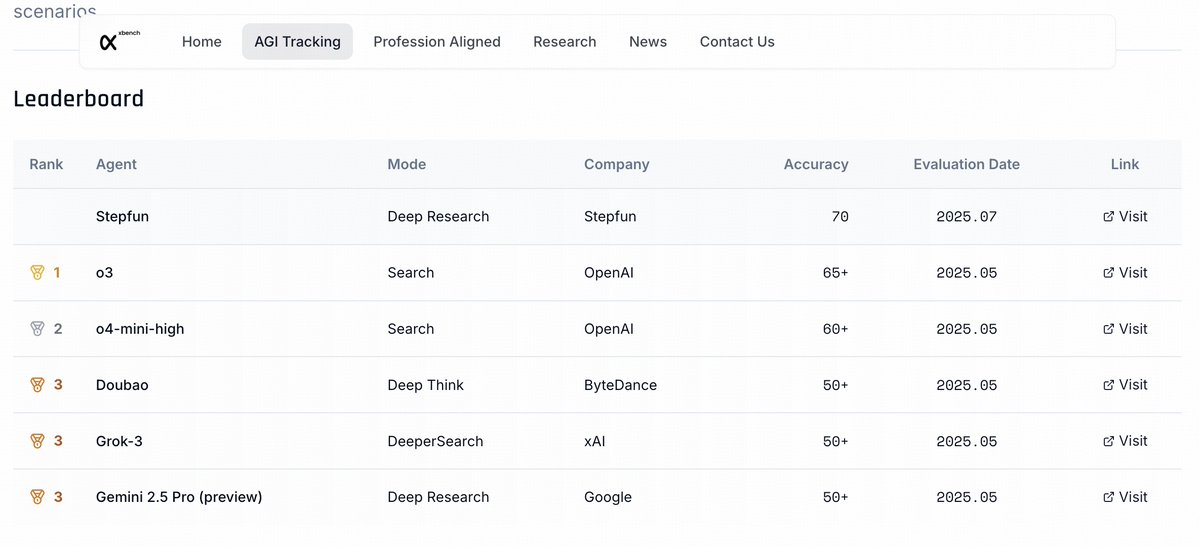This screenshot has width=1199, height=547.
Task: Click the Evaluation Date column header
Action: click(967, 164)
